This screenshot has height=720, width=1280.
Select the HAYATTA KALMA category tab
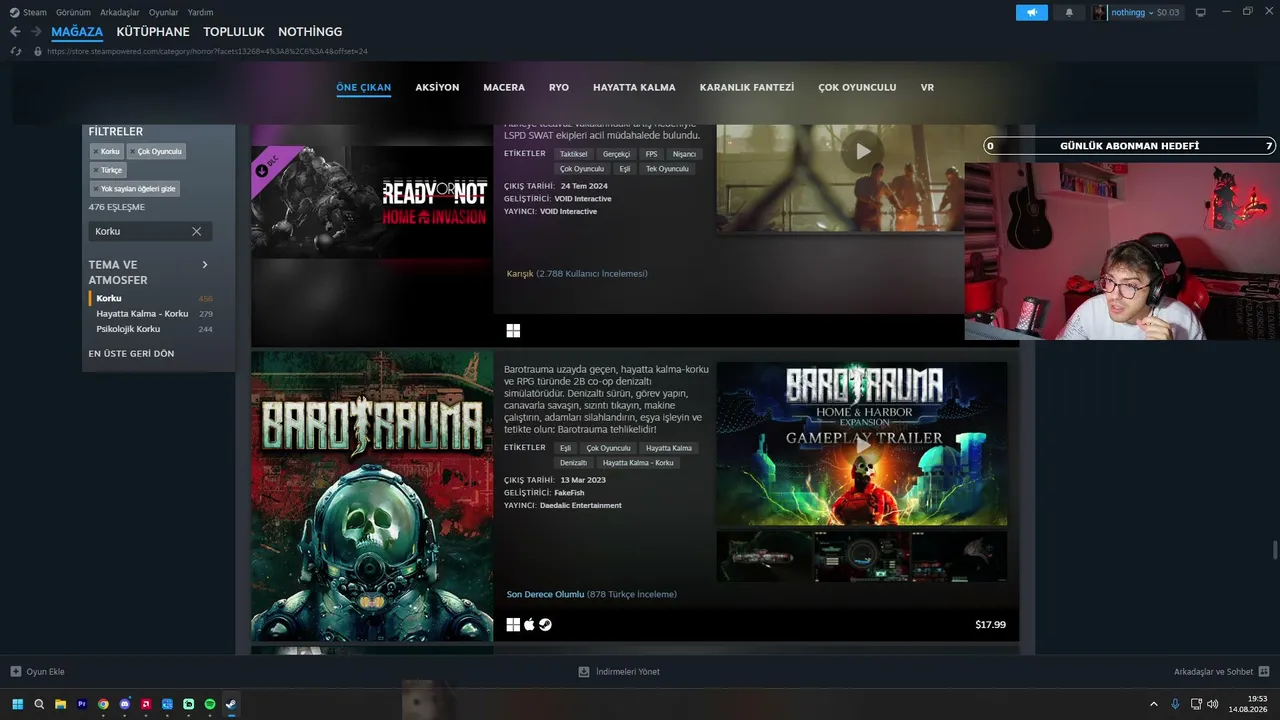click(634, 87)
